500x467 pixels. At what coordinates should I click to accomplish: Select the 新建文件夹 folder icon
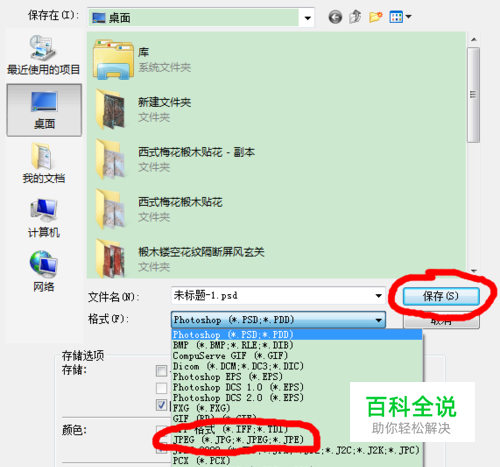click(112, 109)
